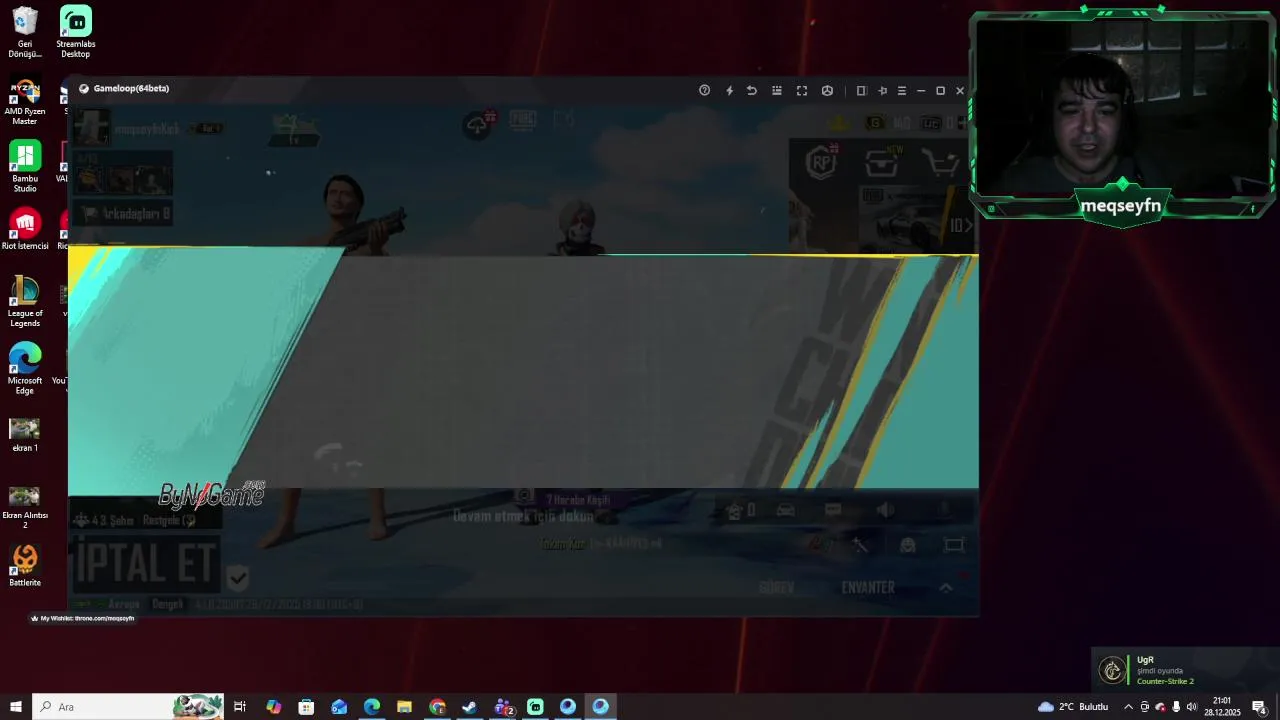Screen dimensions: 1280x720
Task: Click the in-game speaker sound icon
Action: coord(886,510)
